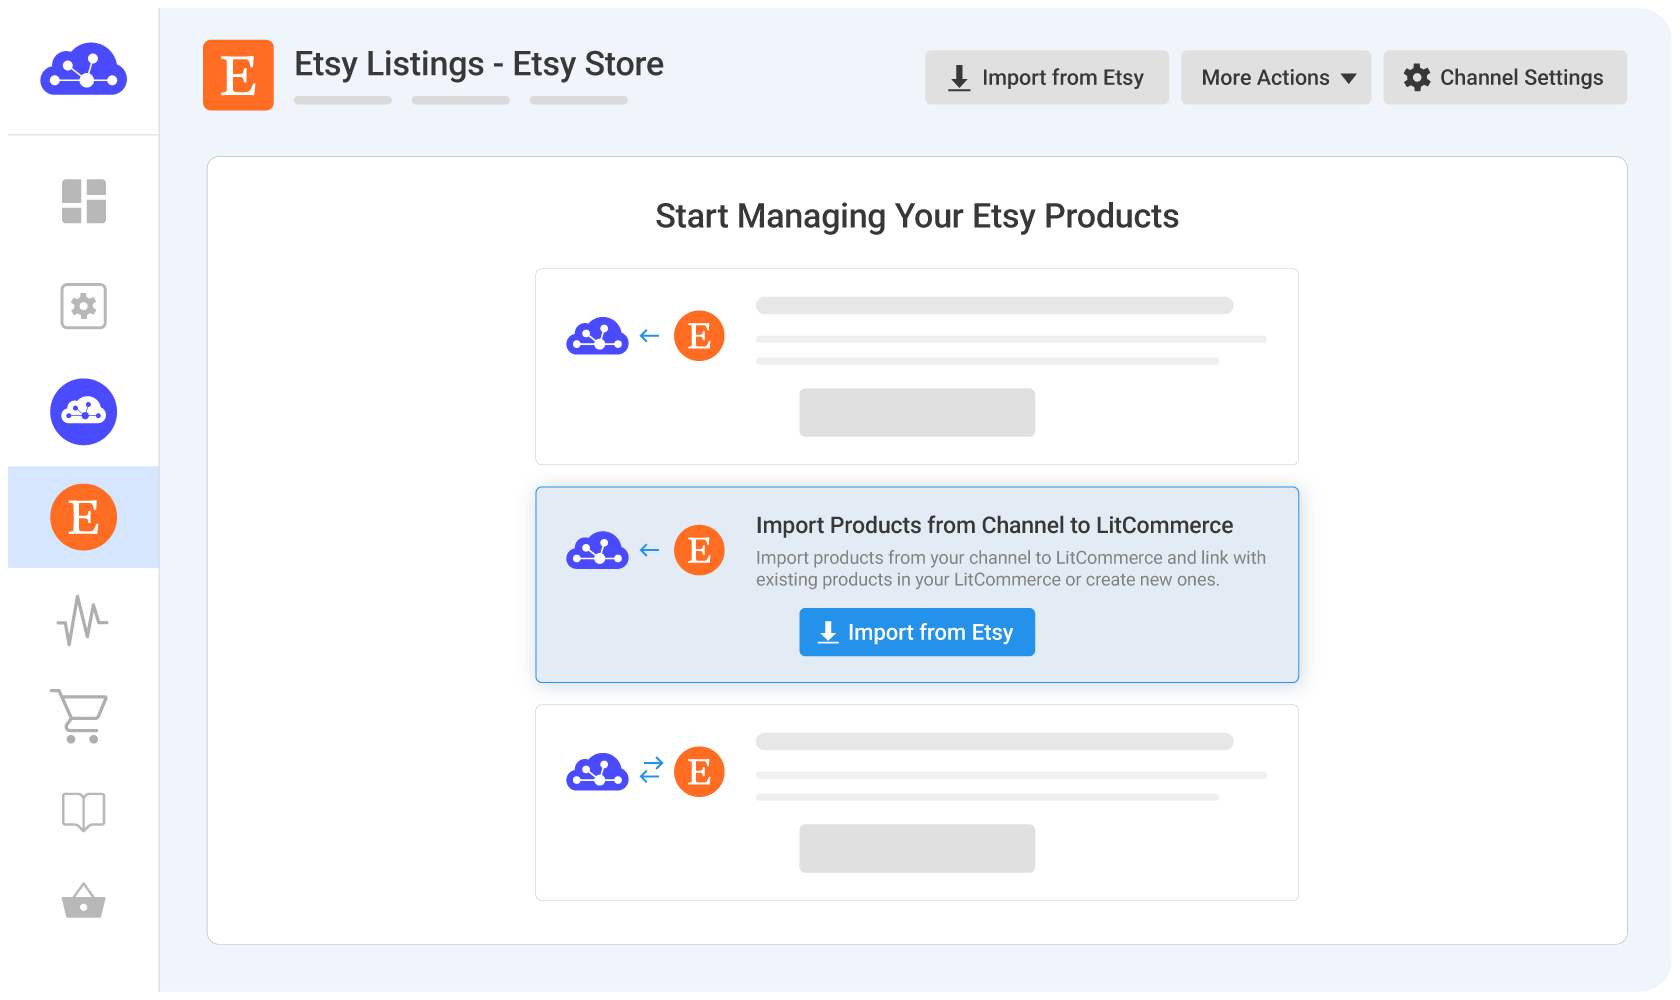Screen dimensions: 1680x1000
Task: Open the shopping cart orders icon
Action: pos(79,716)
